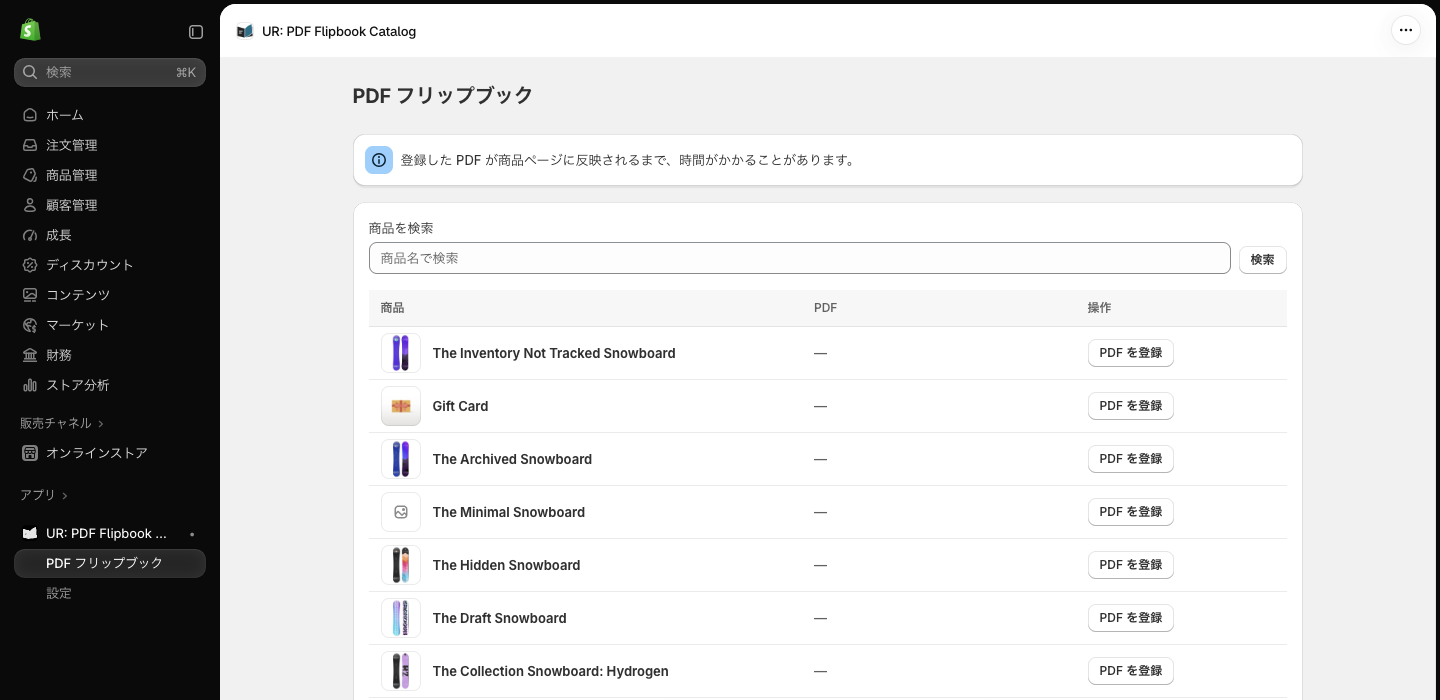
Task: Click The Minimal Snowboard placeholder image icon
Action: coord(401,512)
